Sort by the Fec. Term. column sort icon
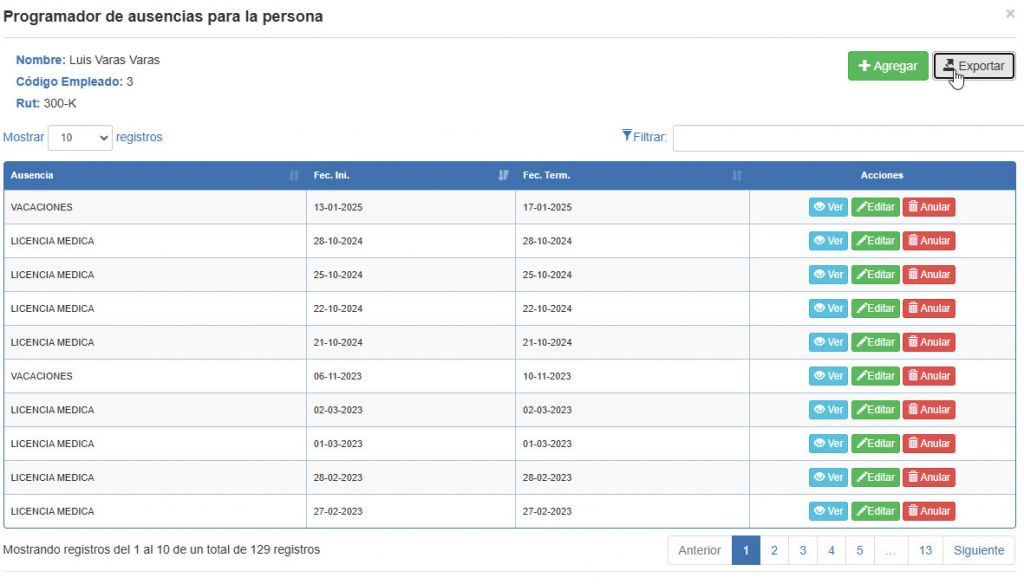The image size is (1024, 584). [x=737, y=175]
